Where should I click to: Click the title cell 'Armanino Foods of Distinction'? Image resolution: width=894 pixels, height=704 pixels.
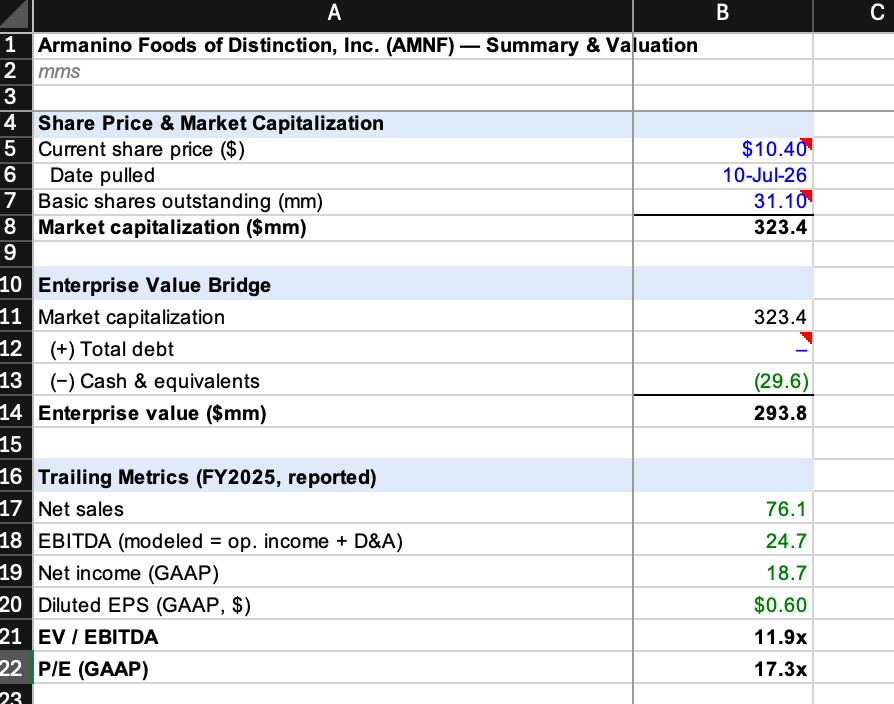(334, 45)
